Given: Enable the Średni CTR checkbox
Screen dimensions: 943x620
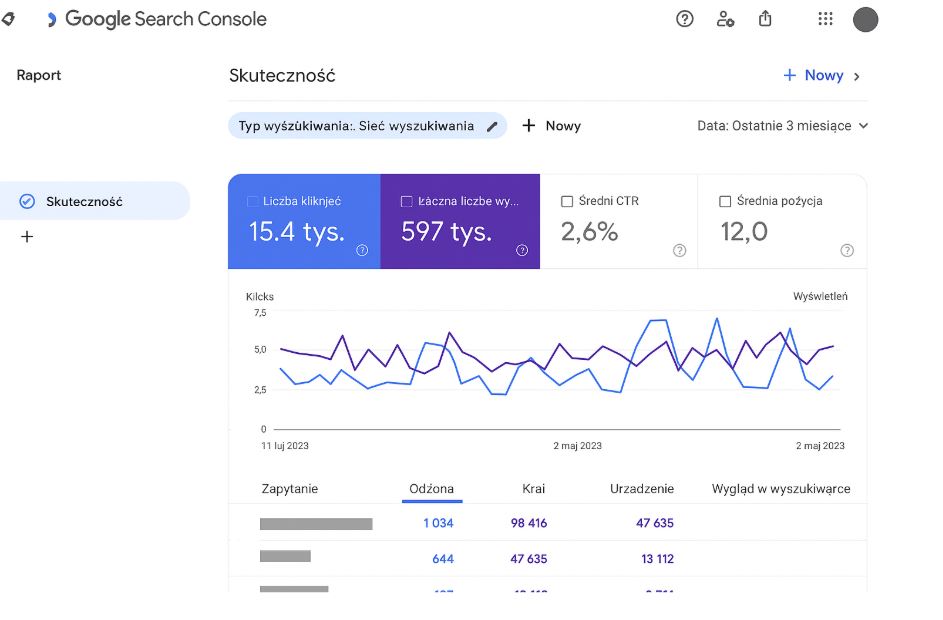Looking at the screenshot, I should pyautogui.click(x=567, y=201).
